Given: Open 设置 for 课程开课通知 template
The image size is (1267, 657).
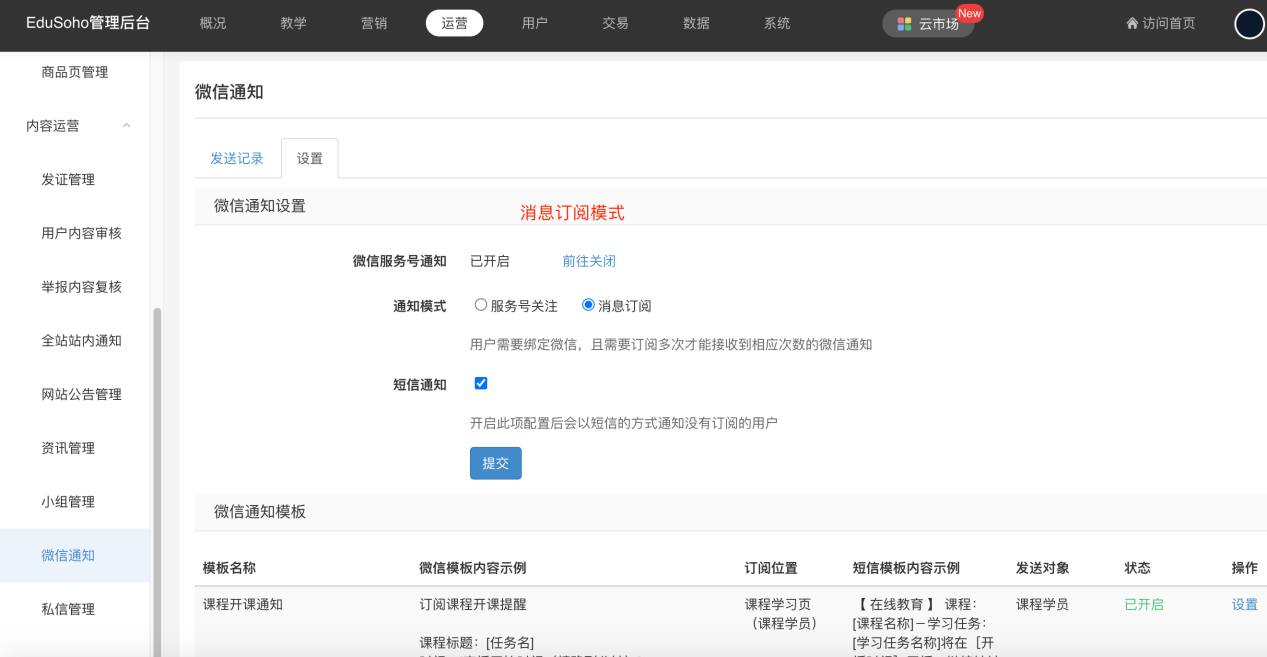Looking at the screenshot, I should pyautogui.click(x=1245, y=604).
